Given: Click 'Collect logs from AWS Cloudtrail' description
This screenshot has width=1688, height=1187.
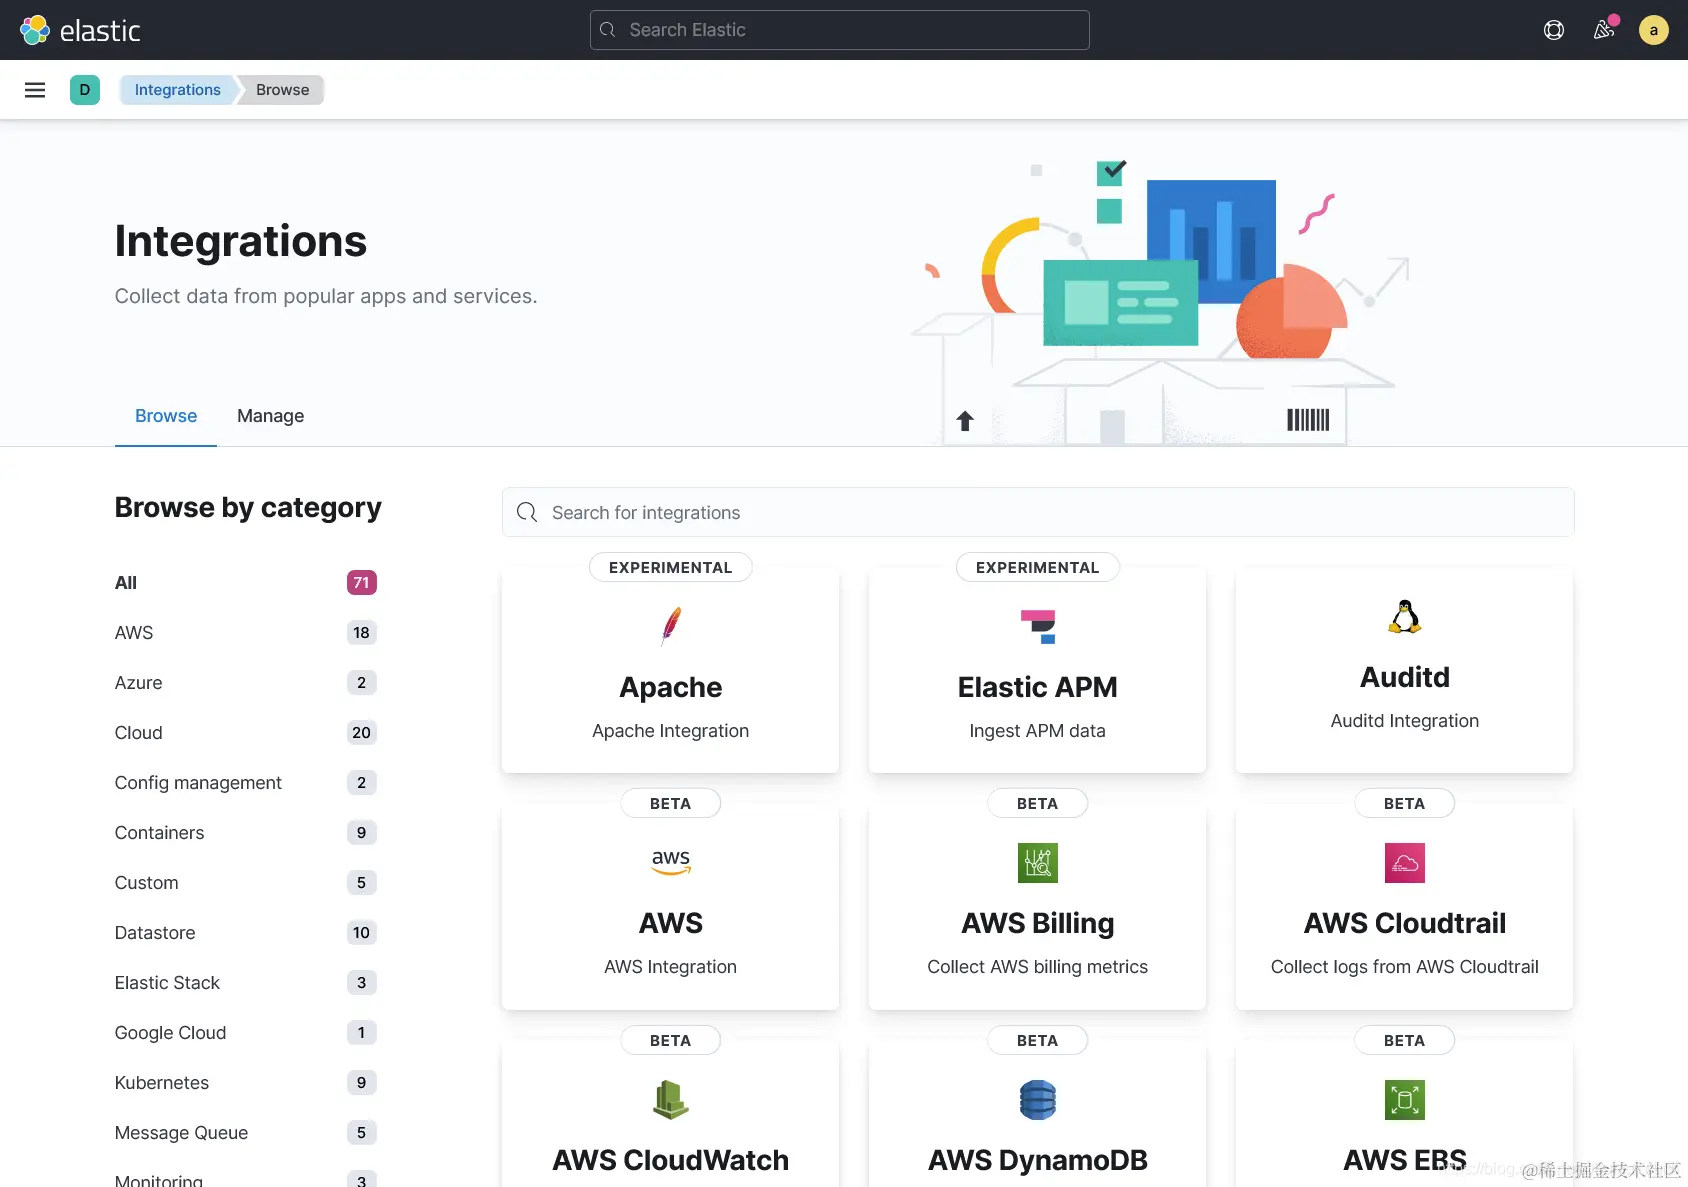Looking at the screenshot, I should tap(1405, 967).
